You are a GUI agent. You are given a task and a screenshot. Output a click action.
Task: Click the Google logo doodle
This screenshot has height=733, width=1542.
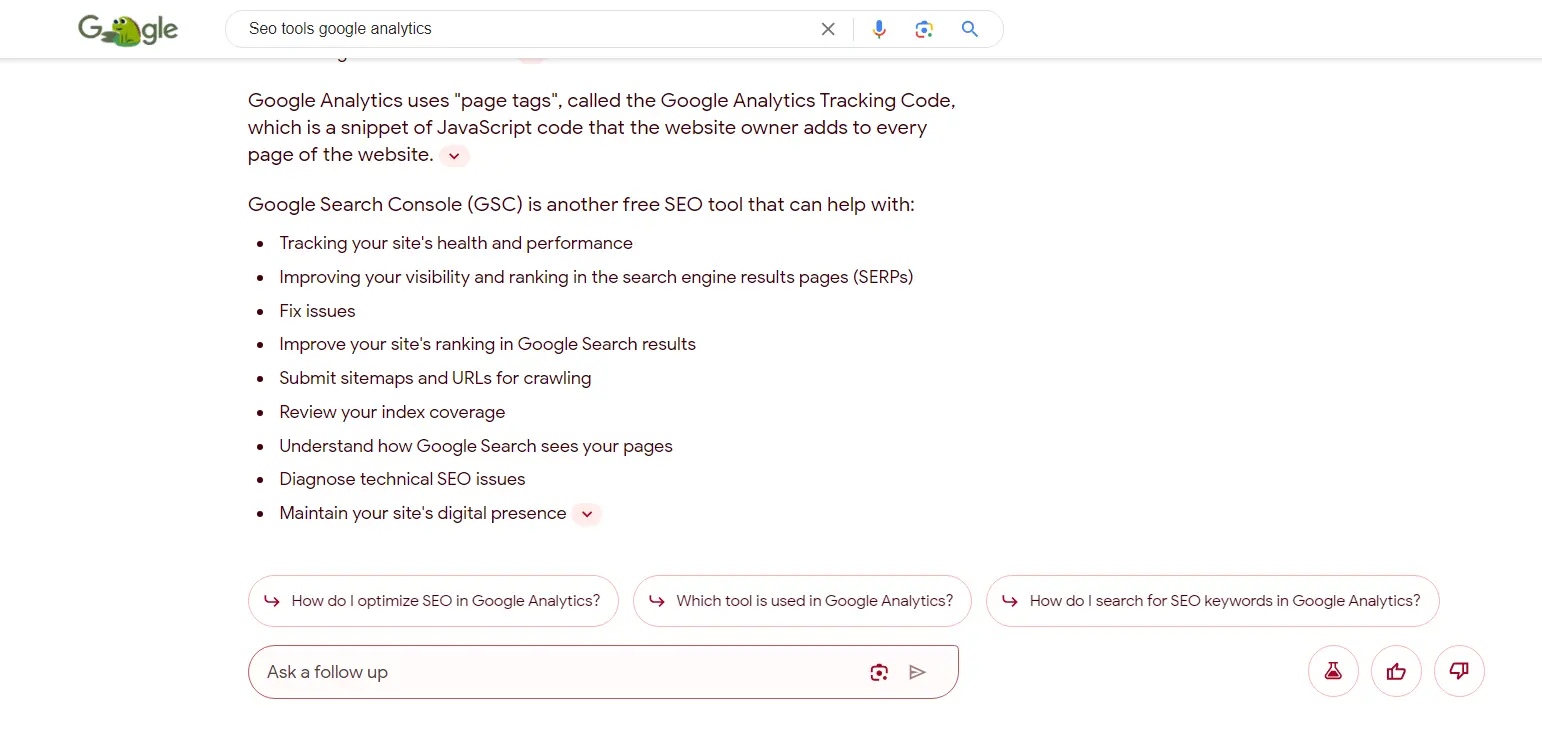128,30
